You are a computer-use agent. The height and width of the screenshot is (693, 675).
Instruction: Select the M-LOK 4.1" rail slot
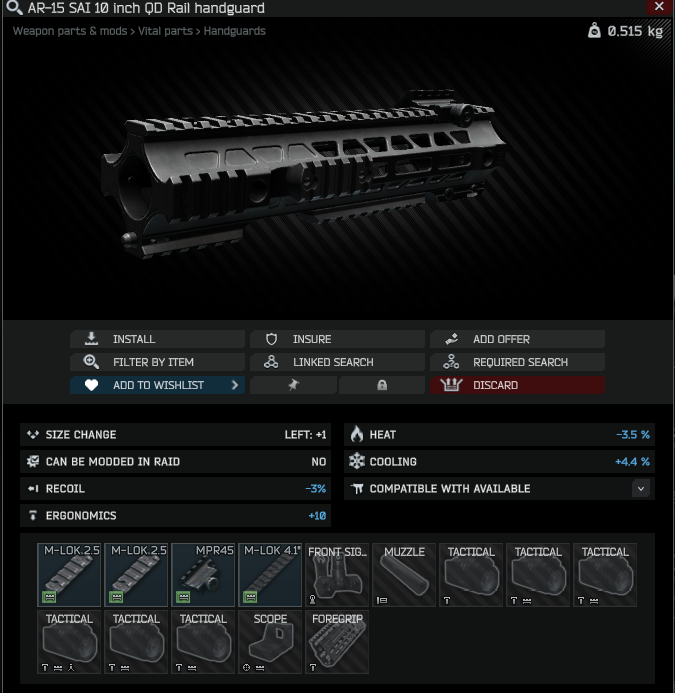click(x=270, y=575)
